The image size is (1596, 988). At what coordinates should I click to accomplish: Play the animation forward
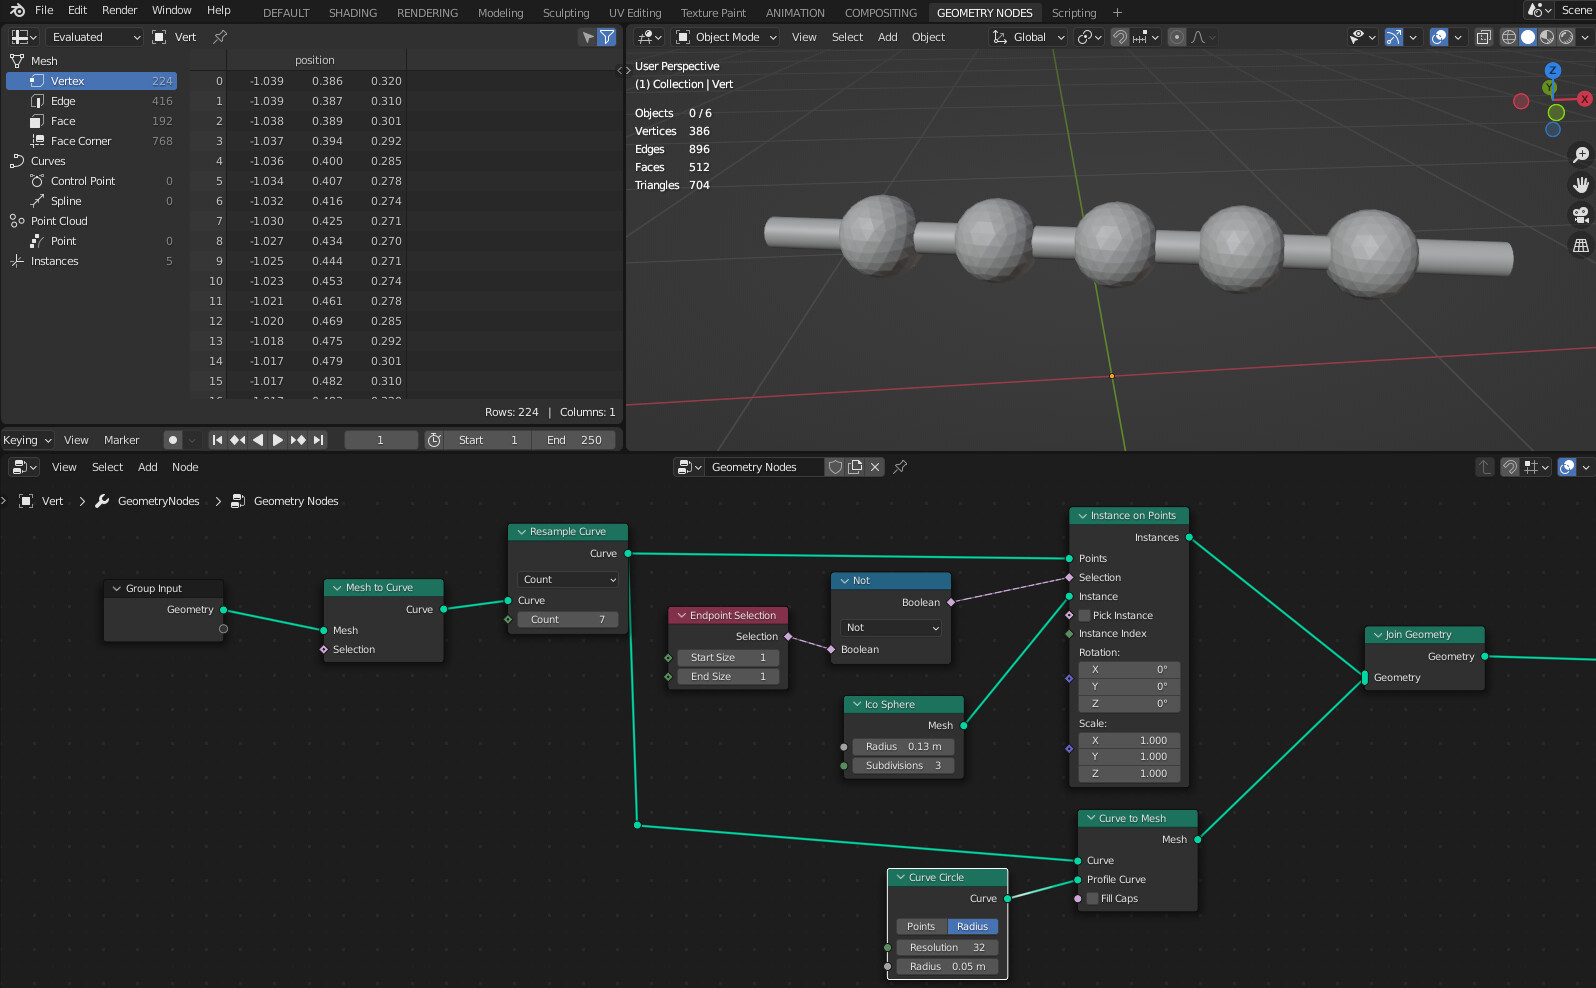(x=278, y=440)
